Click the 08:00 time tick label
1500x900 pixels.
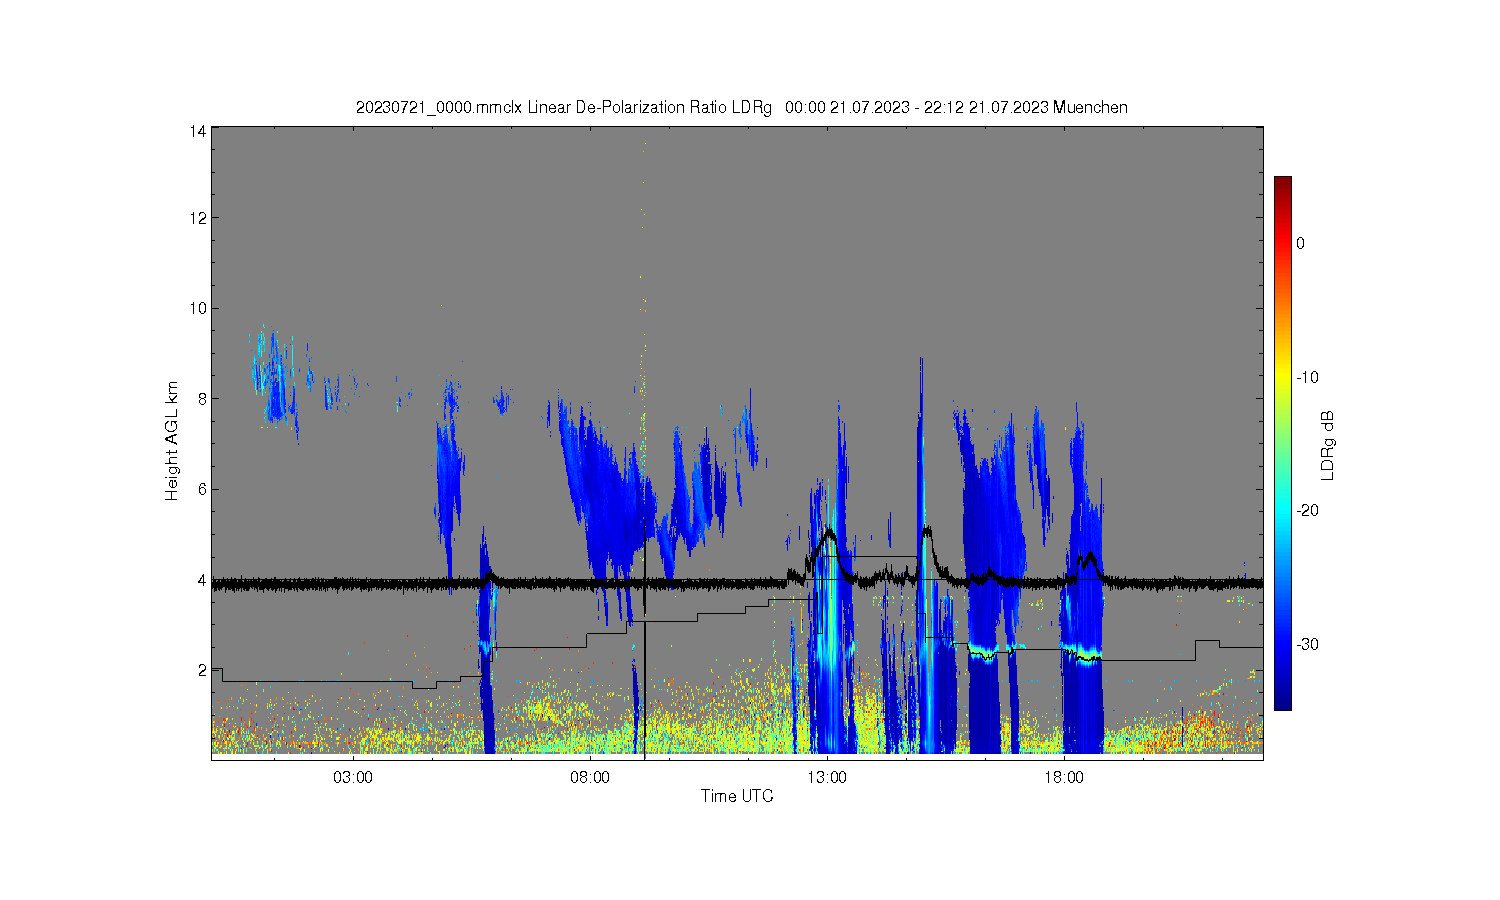(x=590, y=777)
